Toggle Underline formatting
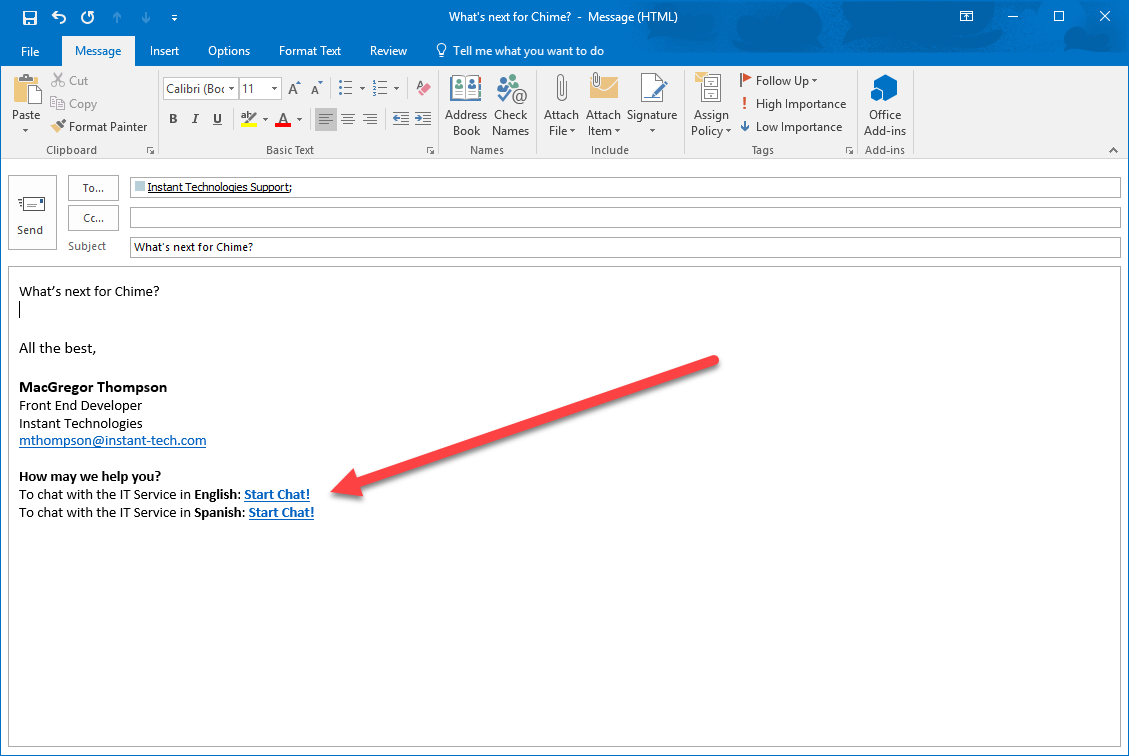Viewport: 1129px width, 756px height. 217,120
